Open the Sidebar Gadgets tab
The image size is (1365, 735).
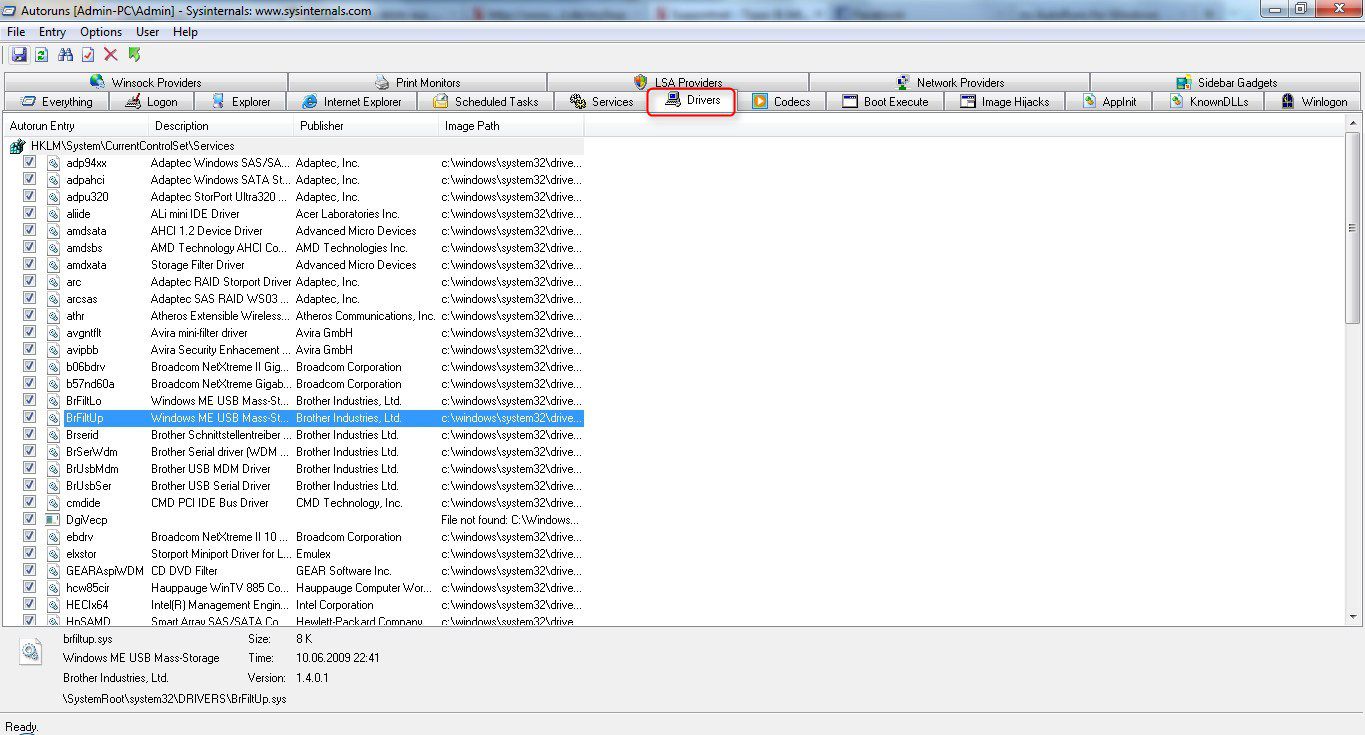[x=1226, y=83]
